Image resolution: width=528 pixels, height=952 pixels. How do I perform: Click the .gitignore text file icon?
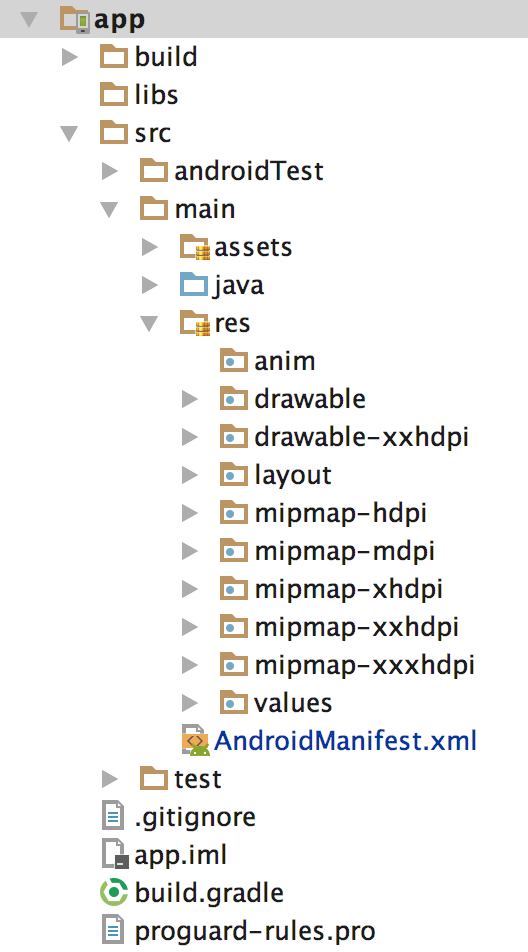pyautogui.click(x=113, y=817)
